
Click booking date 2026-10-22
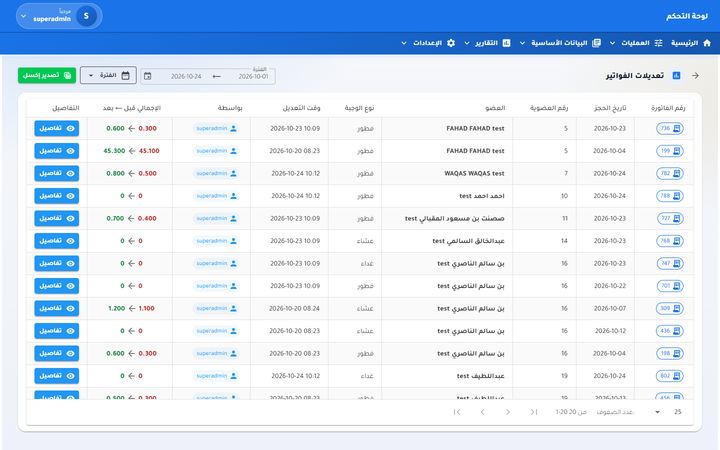[610, 286]
